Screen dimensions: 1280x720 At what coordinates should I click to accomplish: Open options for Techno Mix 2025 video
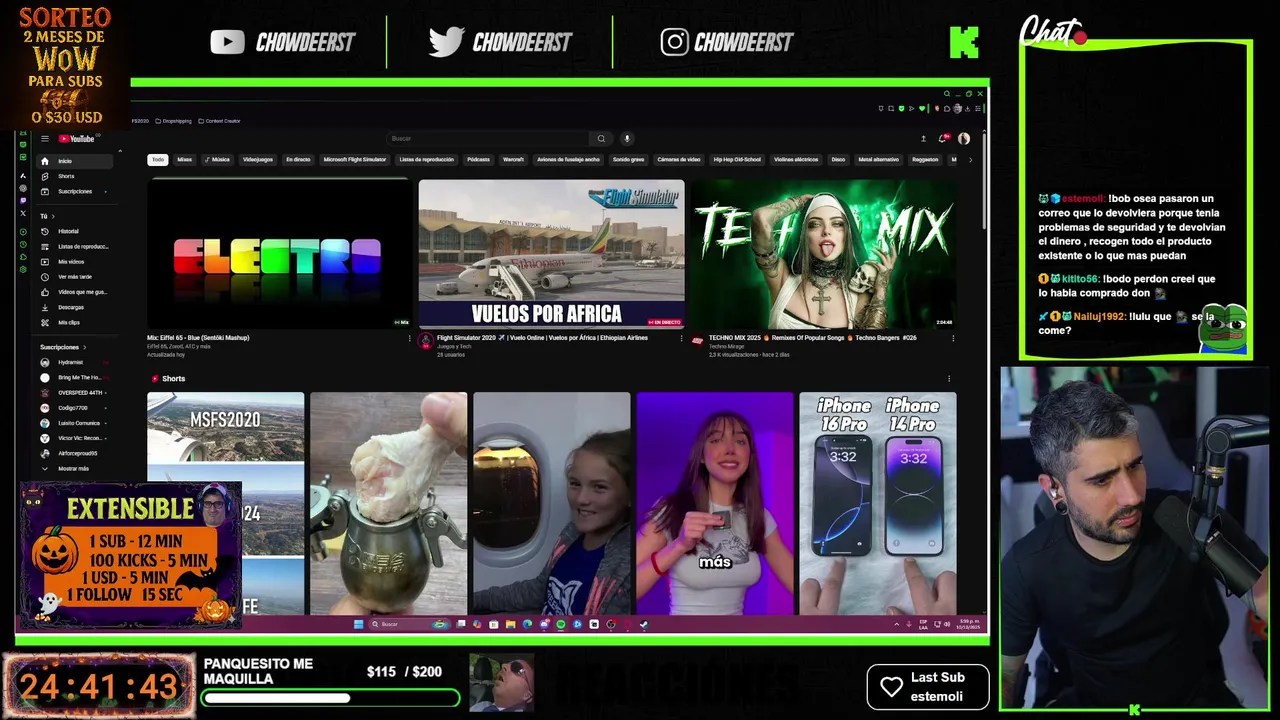pos(952,338)
